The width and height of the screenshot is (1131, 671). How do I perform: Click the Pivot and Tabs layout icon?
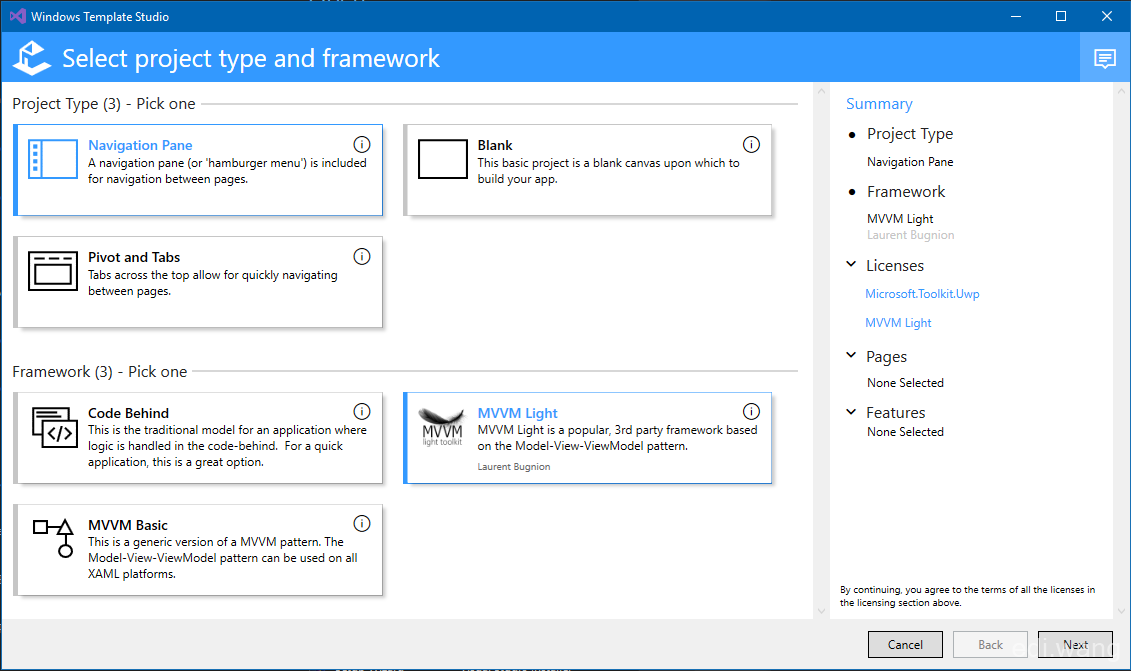53,271
